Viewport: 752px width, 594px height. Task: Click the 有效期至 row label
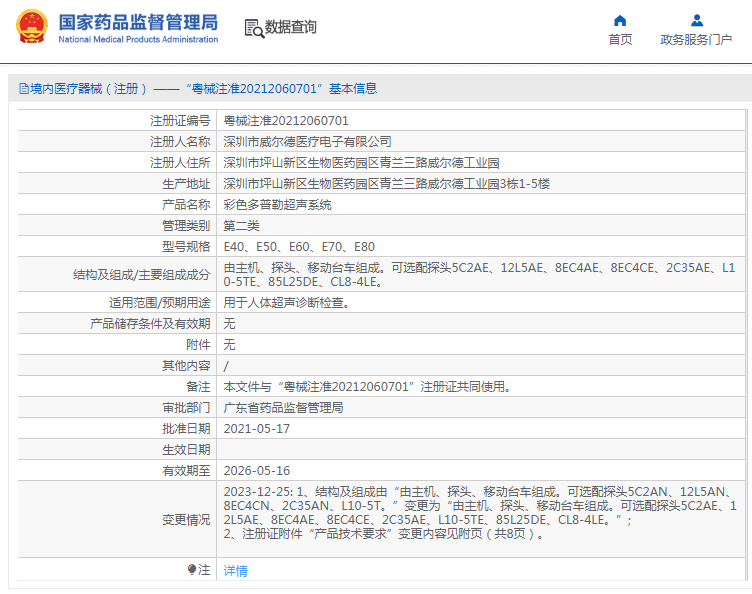[186, 471]
